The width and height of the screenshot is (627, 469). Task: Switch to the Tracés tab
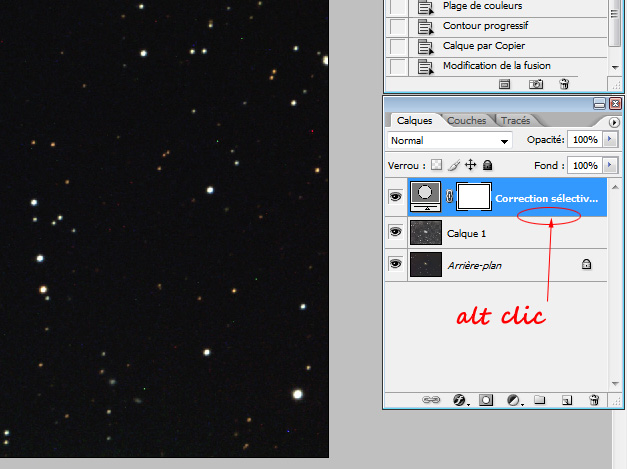[x=515, y=120]
